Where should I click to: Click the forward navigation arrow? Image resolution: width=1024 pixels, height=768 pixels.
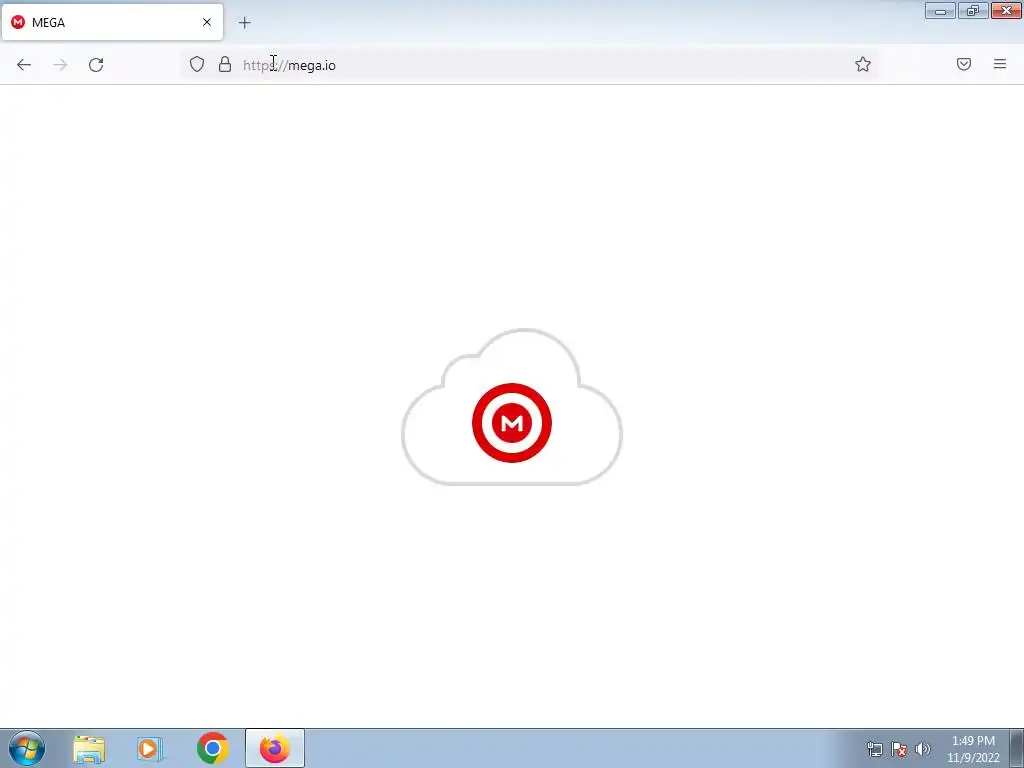click(60, 65)
